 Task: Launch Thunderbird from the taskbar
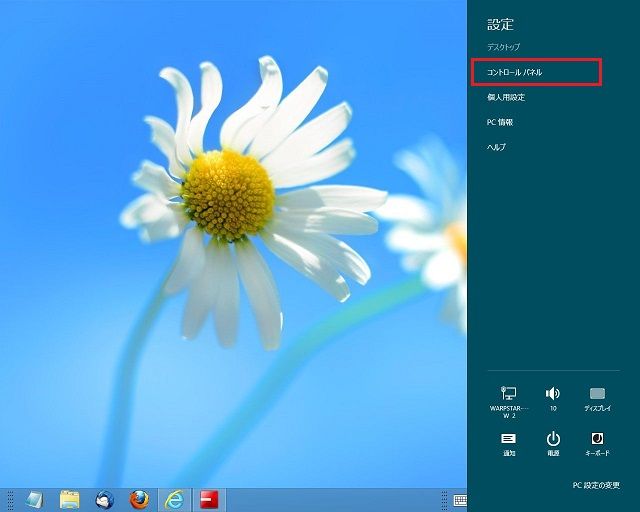tap(105, 500)
